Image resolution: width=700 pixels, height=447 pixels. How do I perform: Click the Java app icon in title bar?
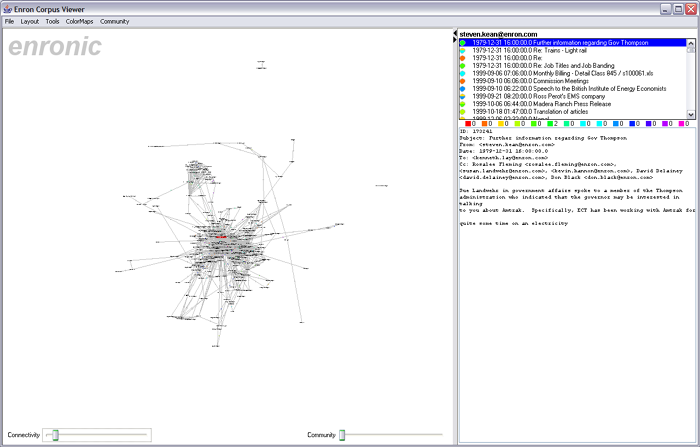(x=7, y=9)
